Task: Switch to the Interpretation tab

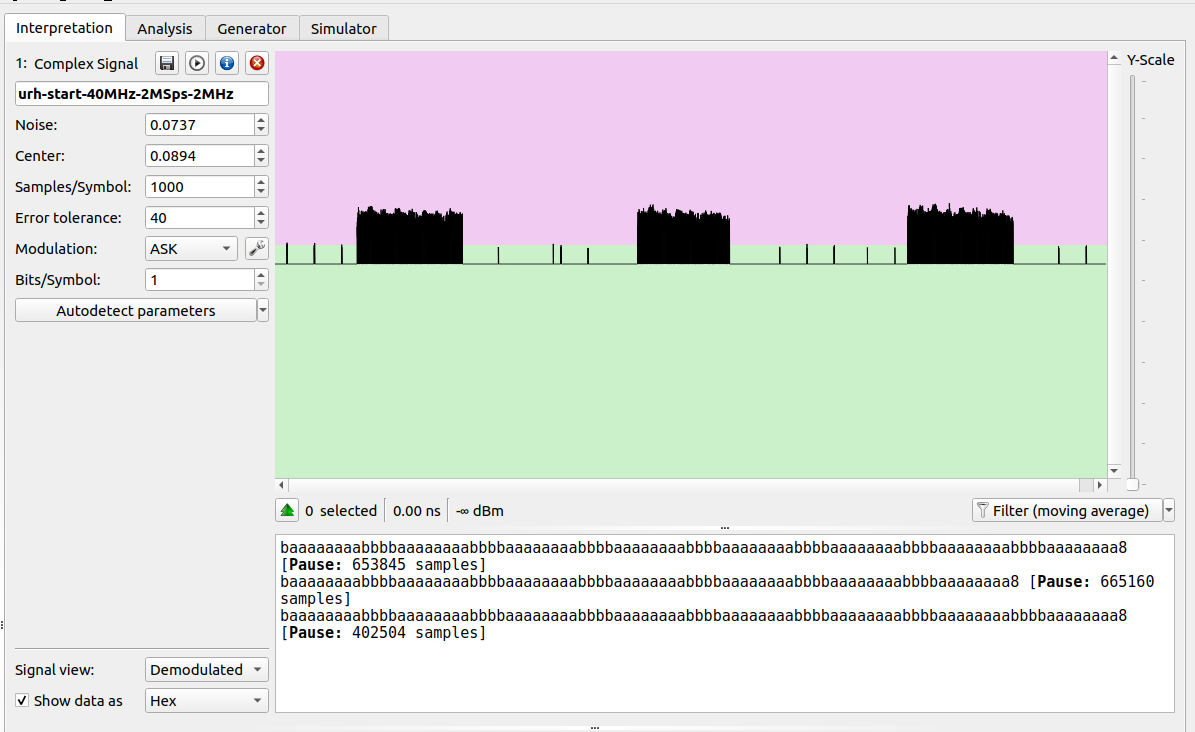Action: coord(64,28)
